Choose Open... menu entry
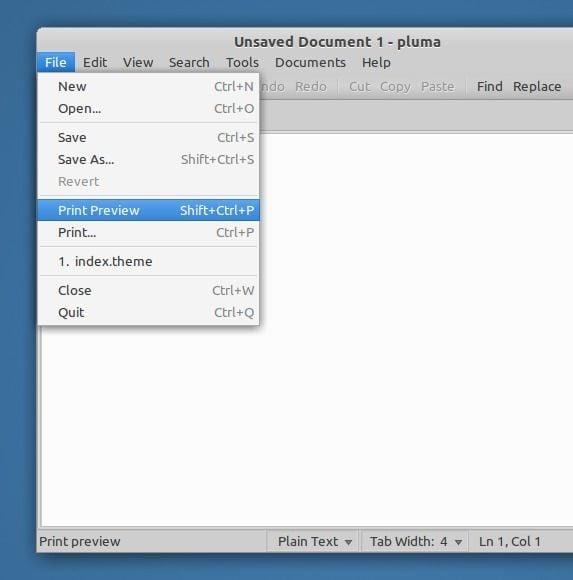This screenshot has height=580, width=573. point(148,108)
